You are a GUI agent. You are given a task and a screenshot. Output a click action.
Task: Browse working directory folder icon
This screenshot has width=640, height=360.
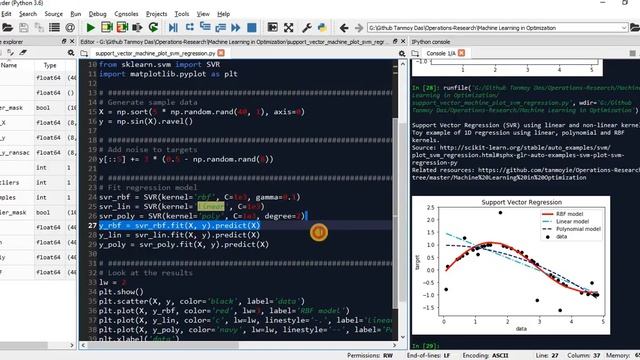(635, 28)
